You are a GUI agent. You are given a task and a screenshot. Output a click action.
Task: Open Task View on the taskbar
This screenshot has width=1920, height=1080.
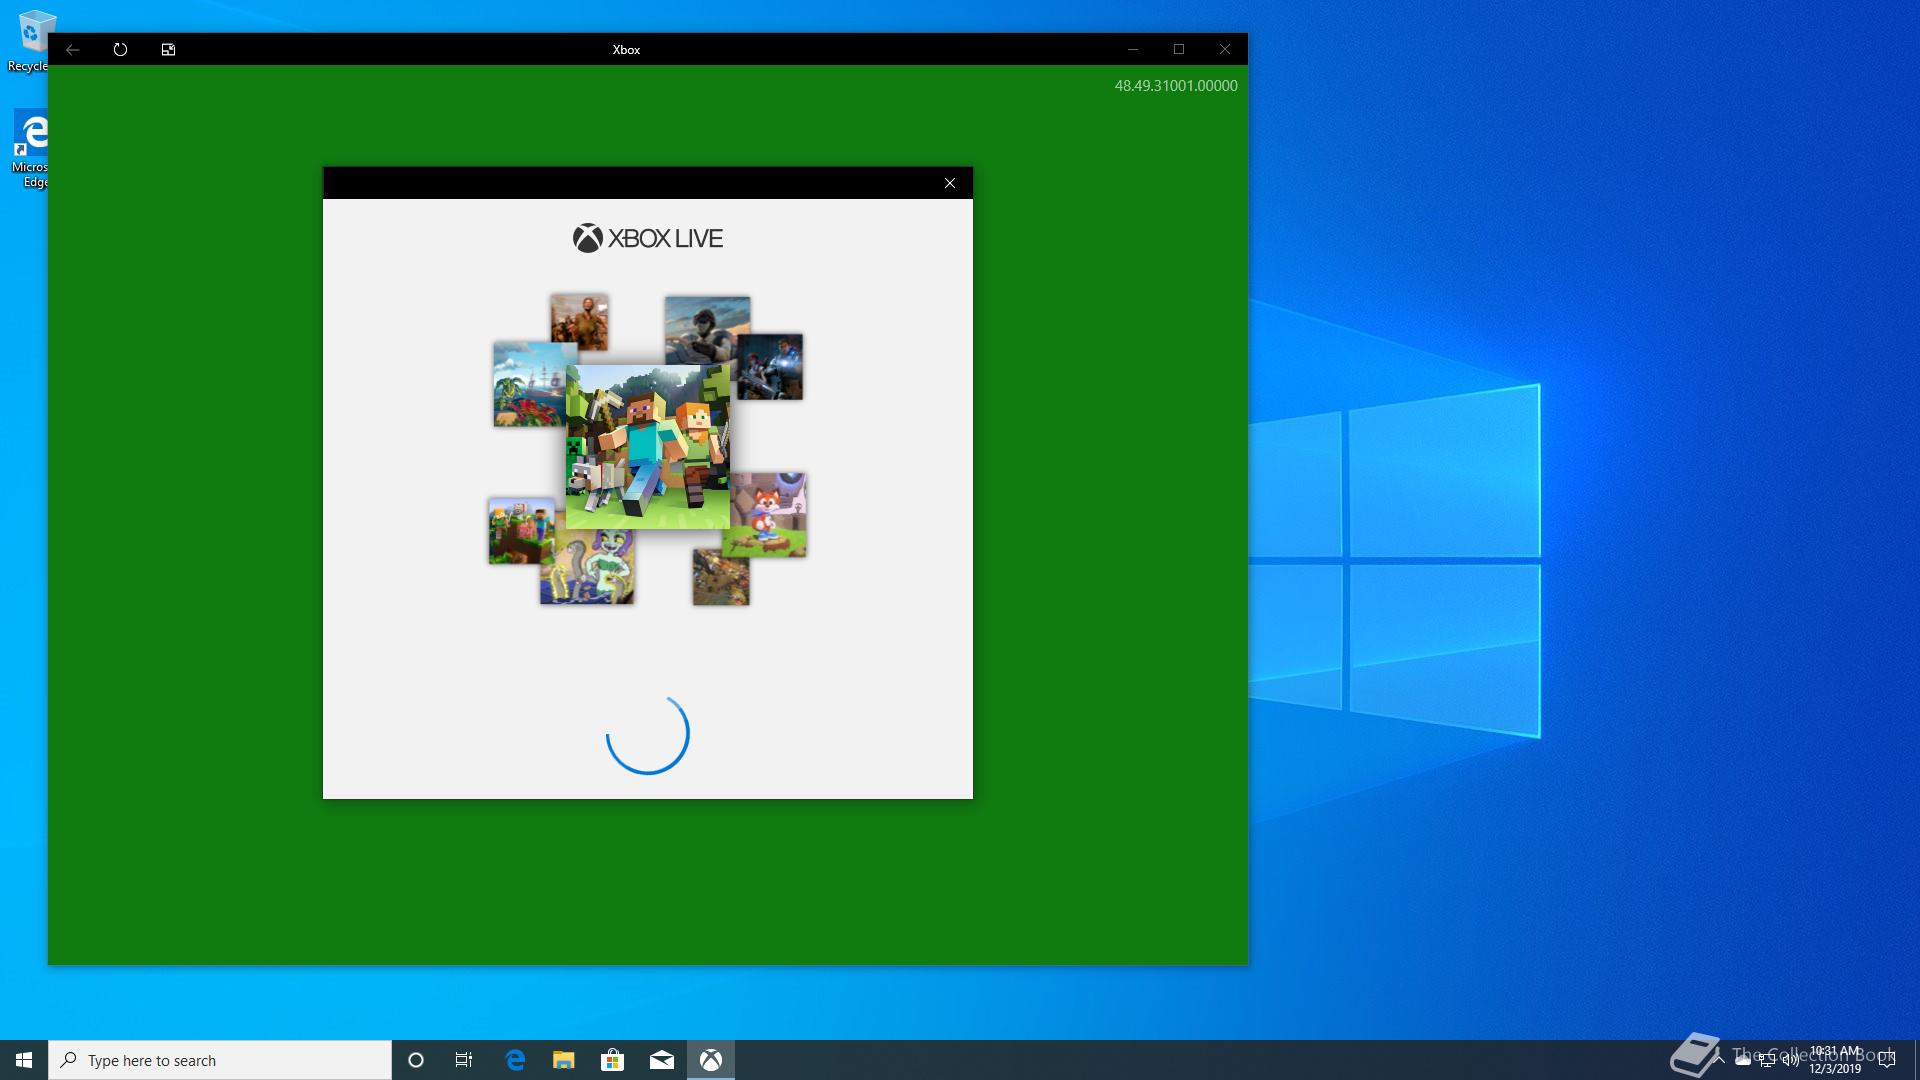(x=464, y=1060)
